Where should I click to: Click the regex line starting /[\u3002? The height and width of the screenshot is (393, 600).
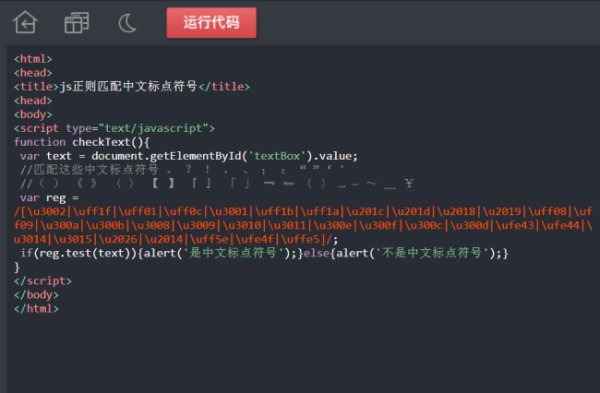pos(303,212)
